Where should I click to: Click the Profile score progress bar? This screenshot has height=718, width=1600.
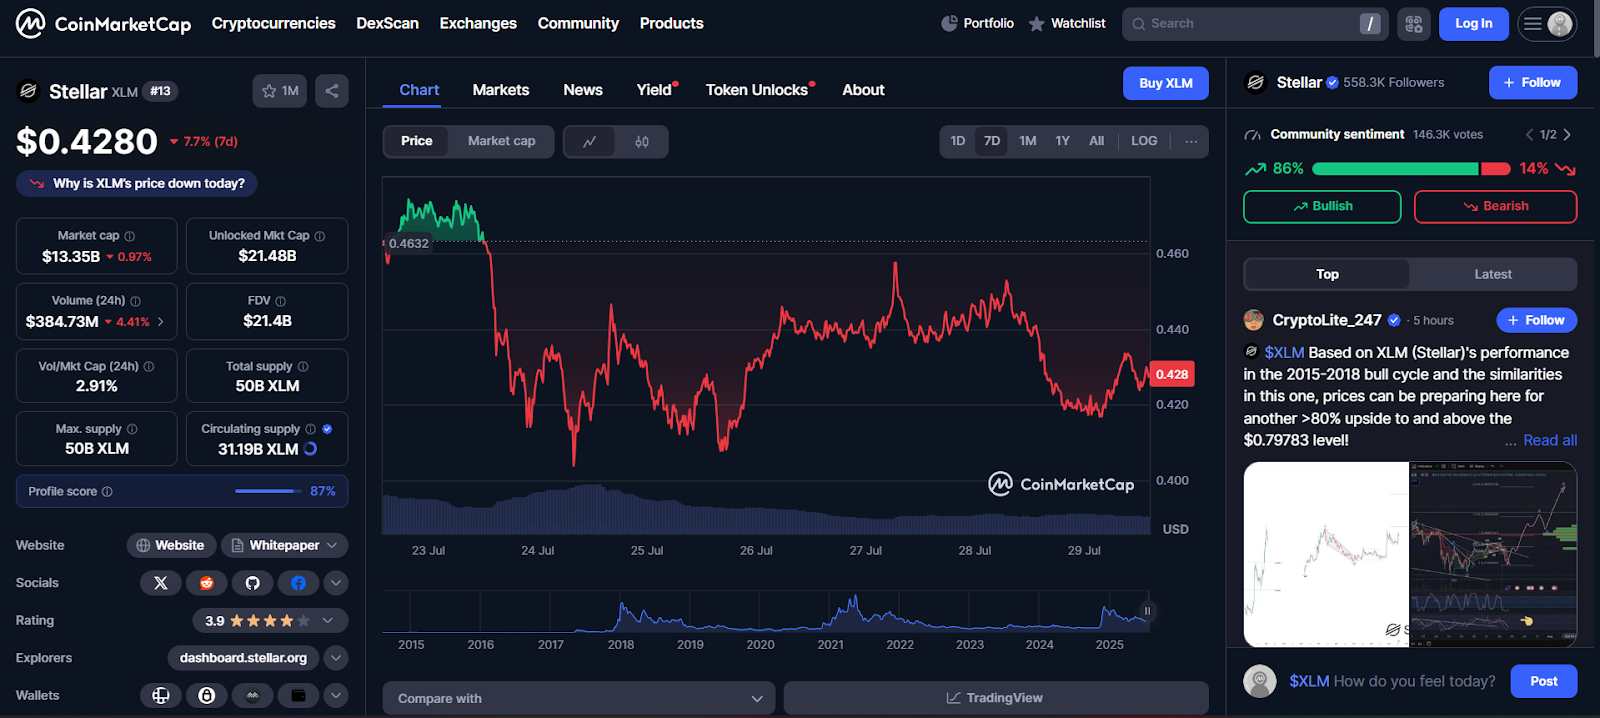[268, 491]
